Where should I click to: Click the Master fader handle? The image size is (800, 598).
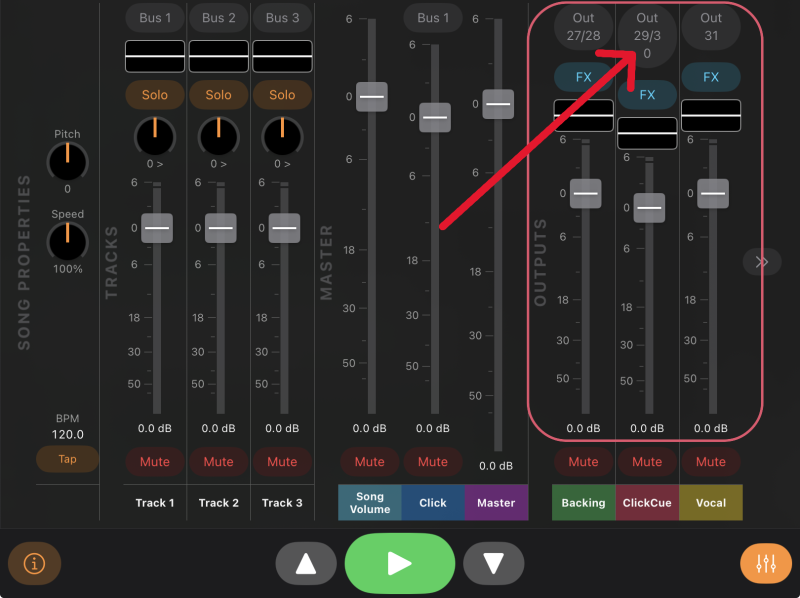click(497, 104)
